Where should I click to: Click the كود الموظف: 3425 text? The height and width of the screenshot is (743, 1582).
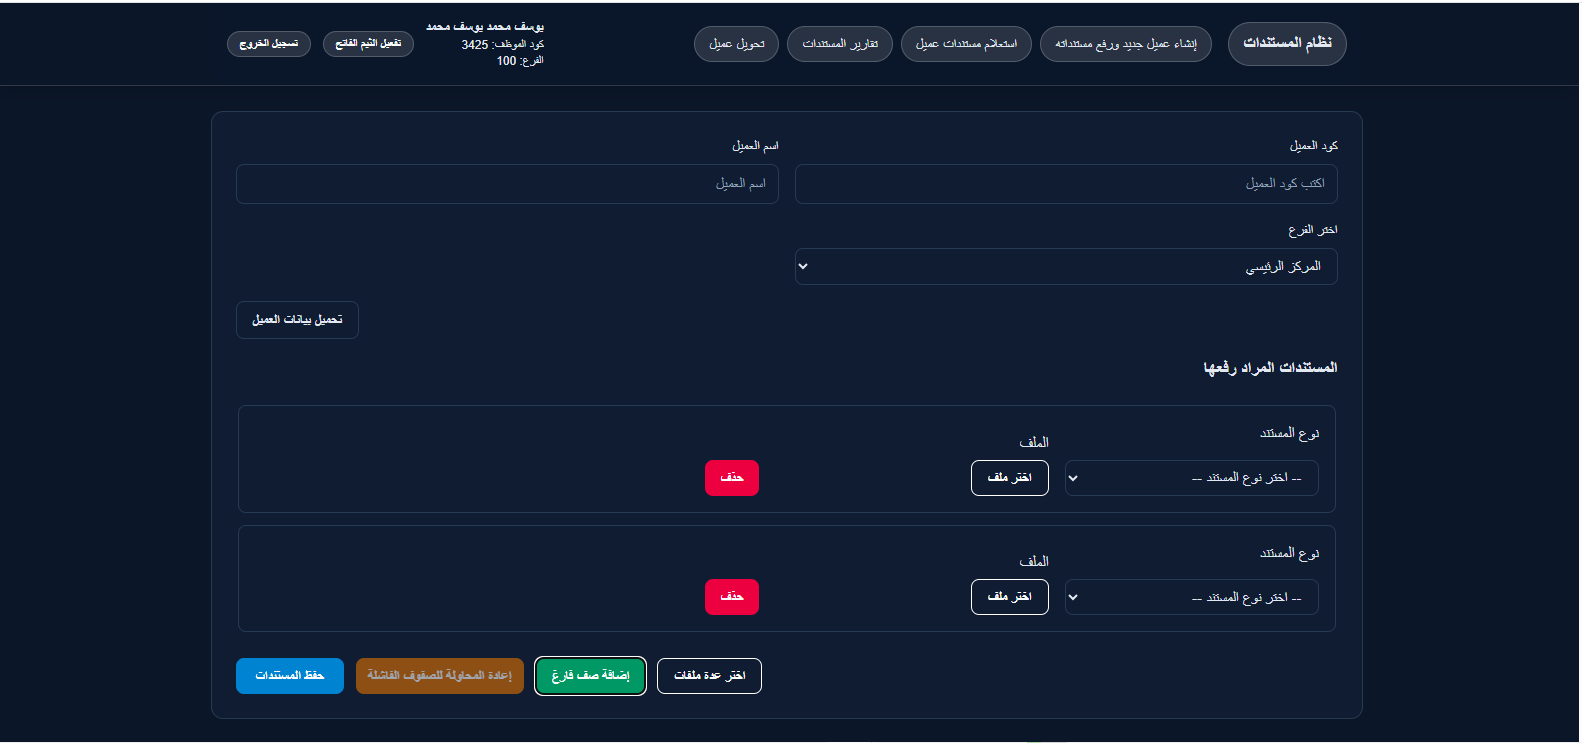pos(503,45)
